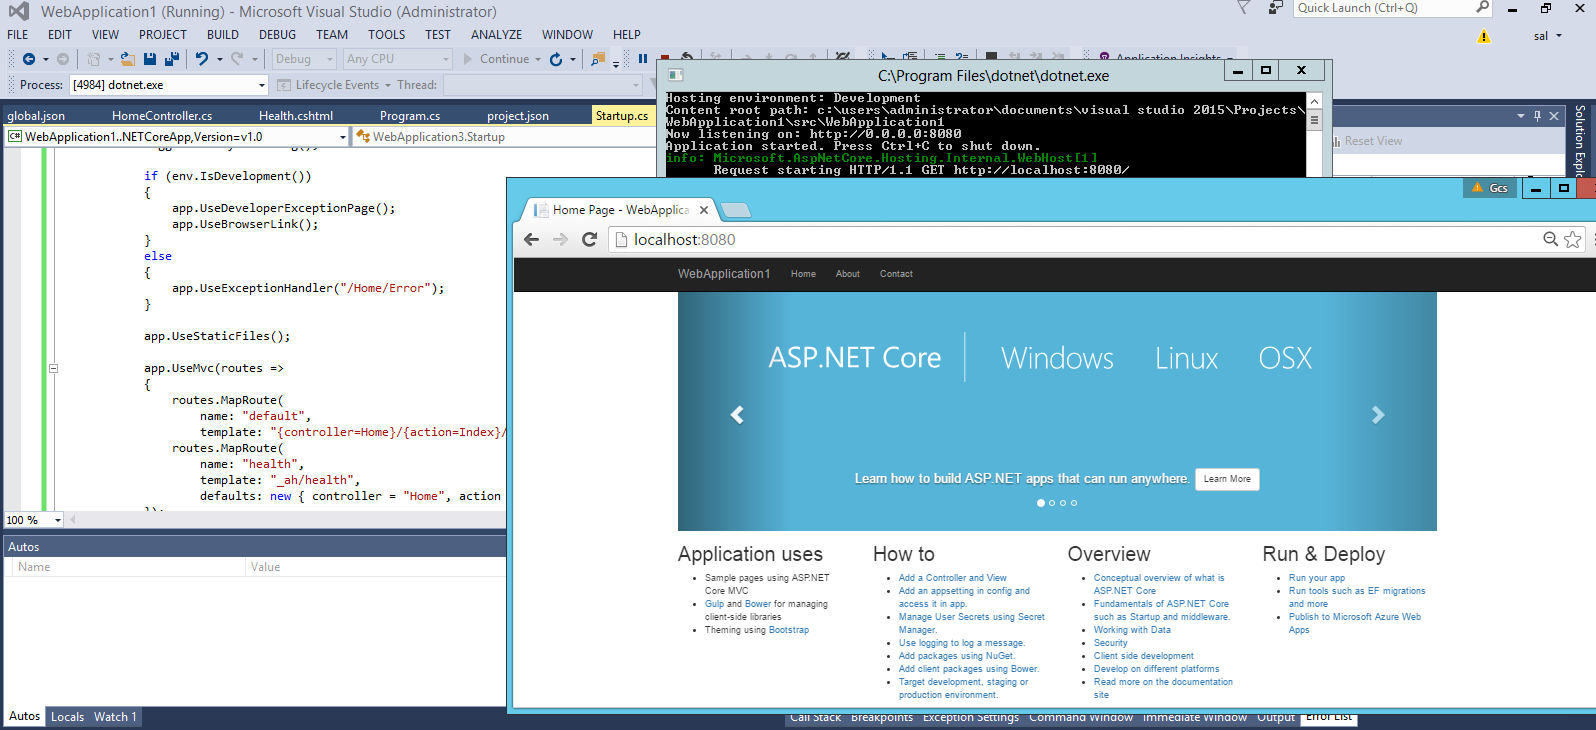Click the Learn More button on carousel
Screen dimensions: 1596x730
[x=1227, y=479]
